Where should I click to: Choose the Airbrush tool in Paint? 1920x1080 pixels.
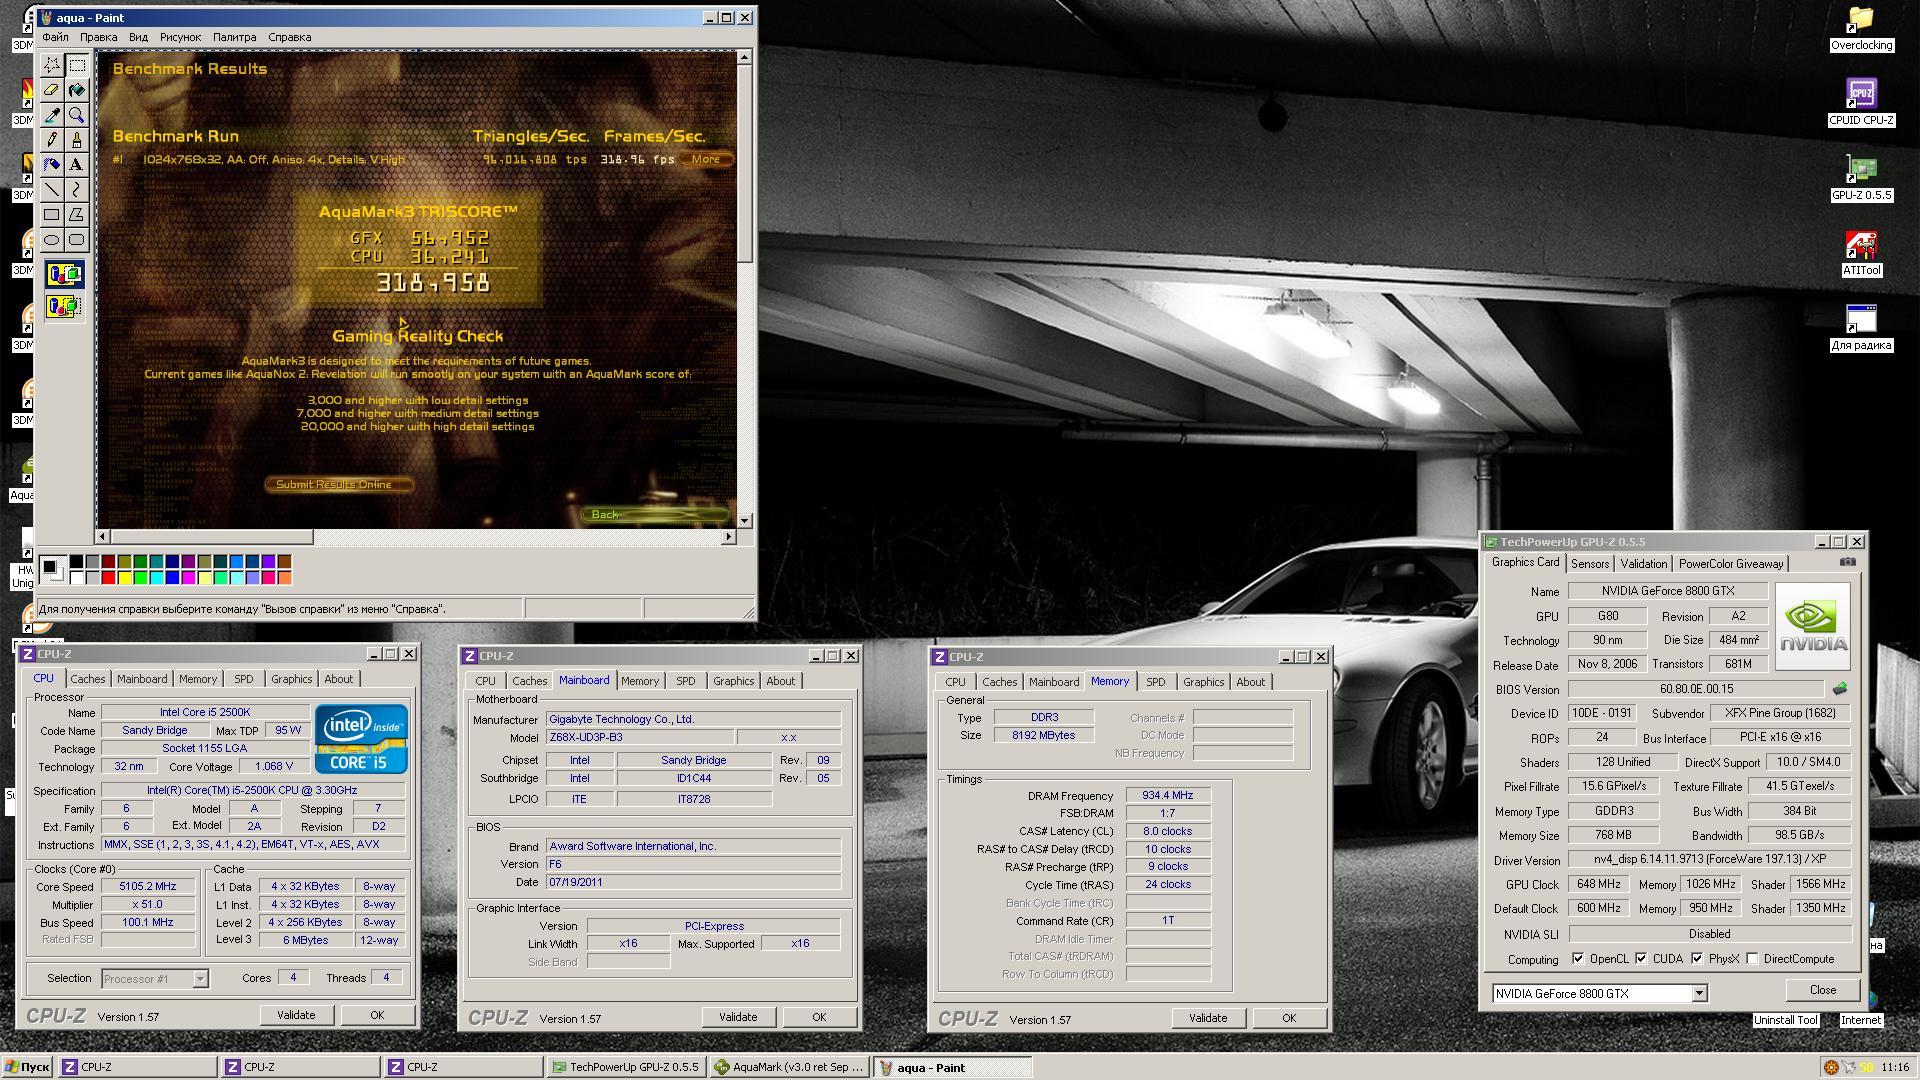(52, 165)
